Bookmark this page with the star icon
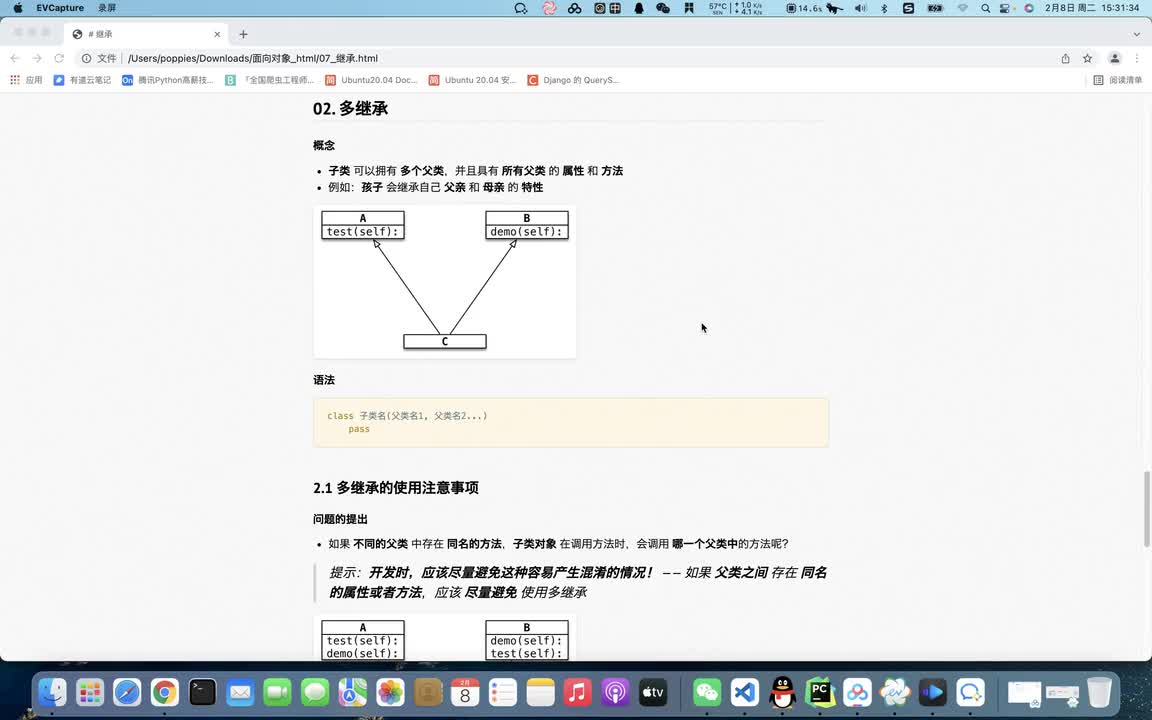The width and height of the screenshot is (1152, 720). click(1087, 58)
